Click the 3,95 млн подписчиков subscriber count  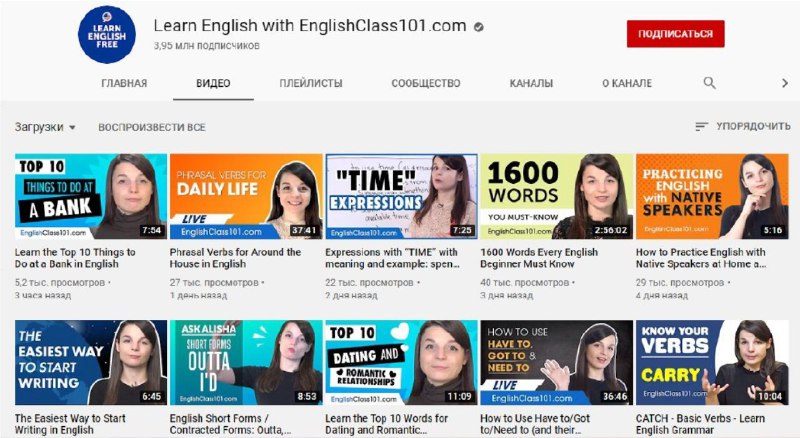point(207,45)
